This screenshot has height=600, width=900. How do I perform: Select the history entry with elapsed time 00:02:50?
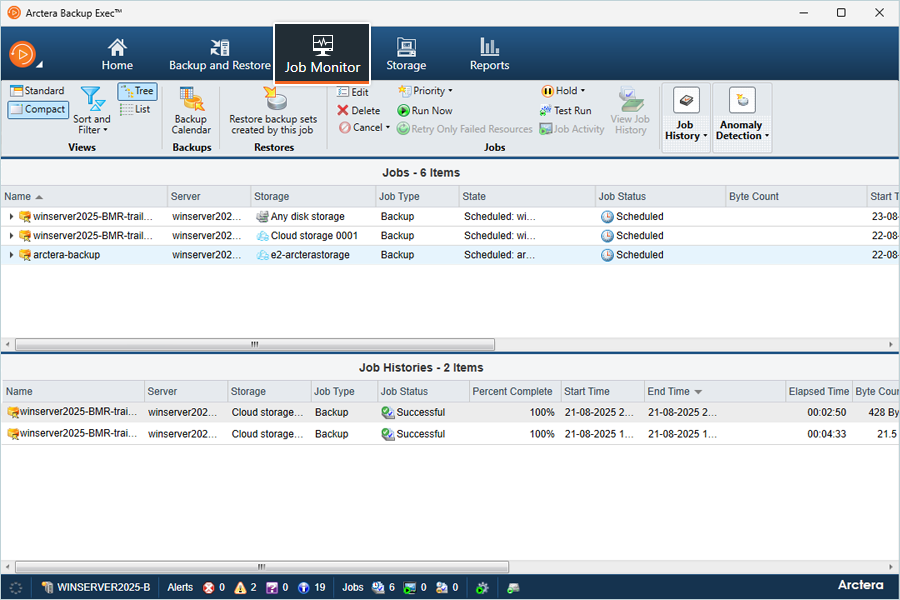tap(450, 412)
